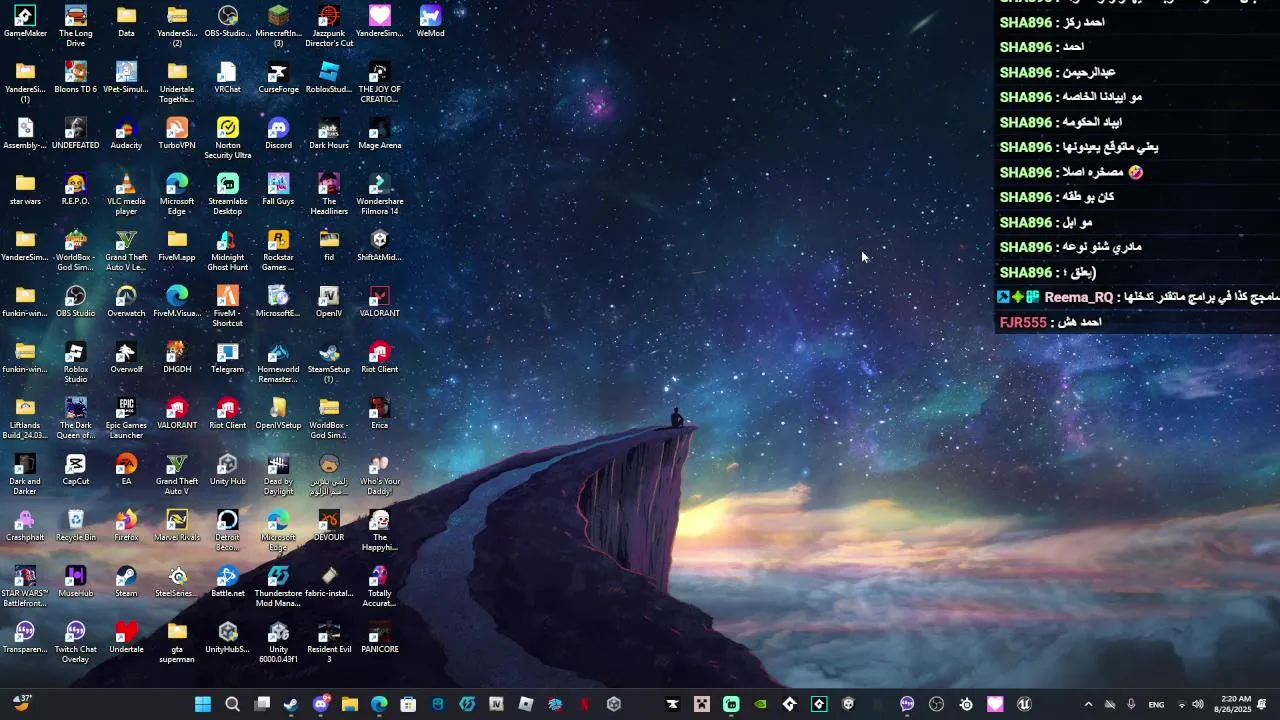Launch Dark Hours from desktop
The image size is (1280, 720).
click(329, 133)
